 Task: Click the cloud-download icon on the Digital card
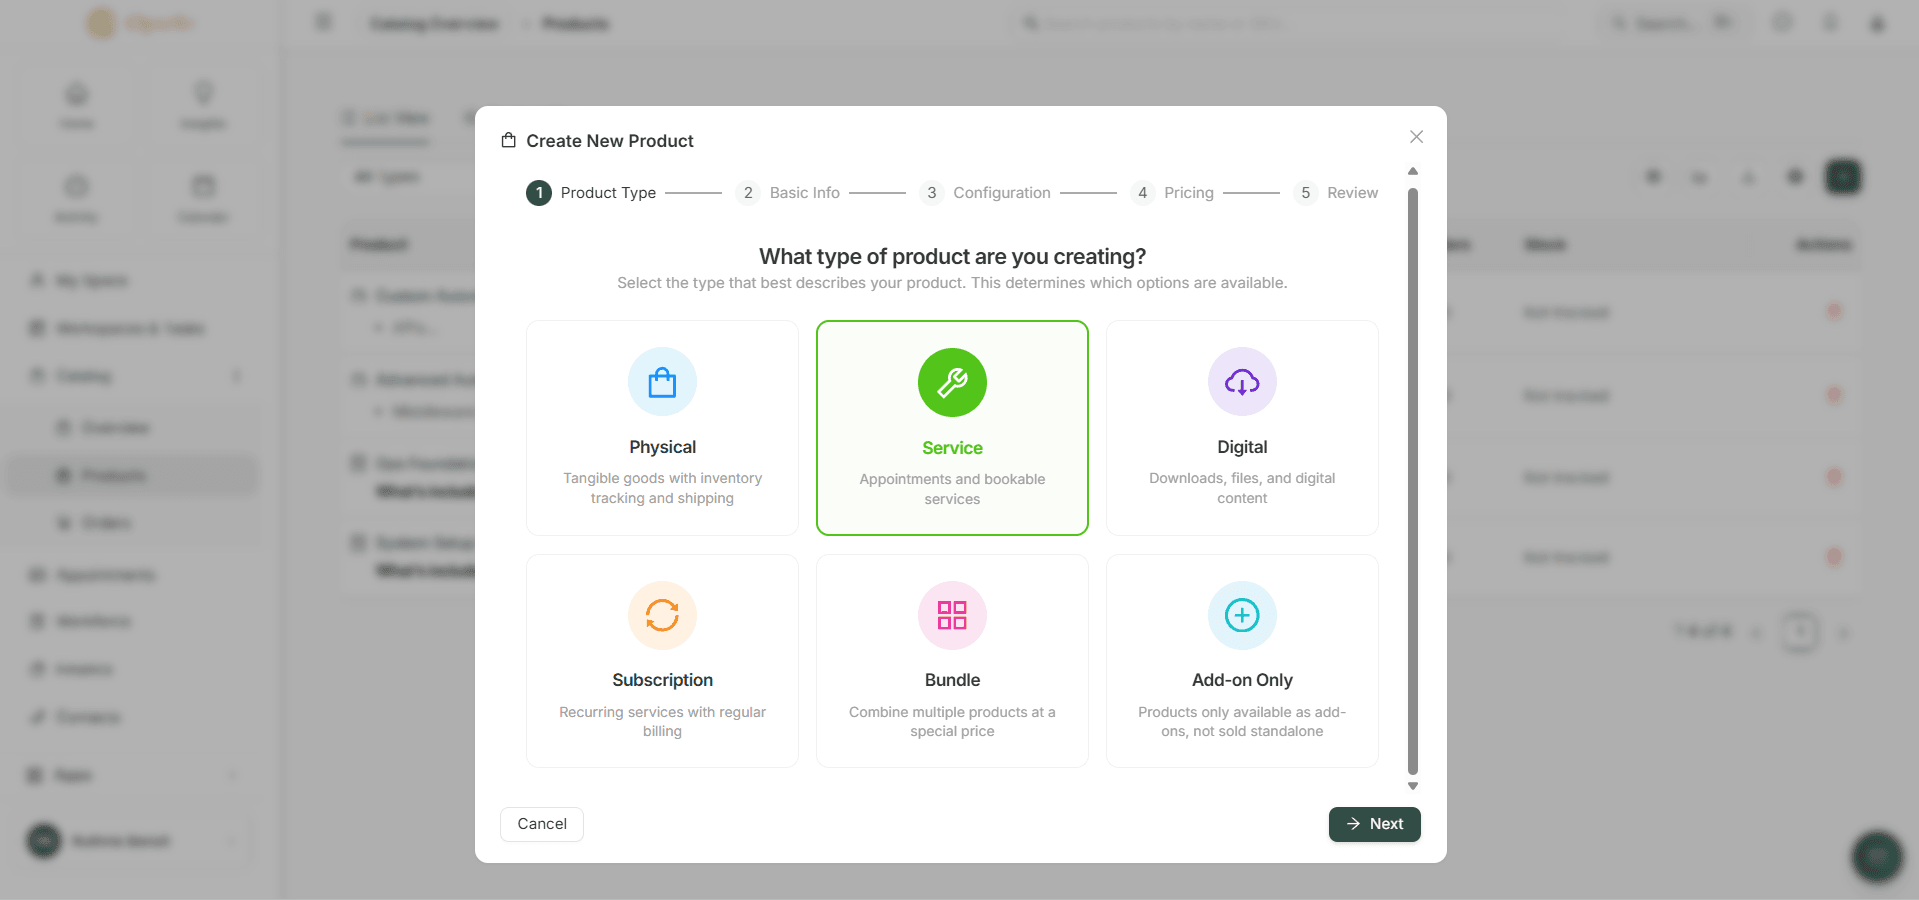pos(1241,382)
